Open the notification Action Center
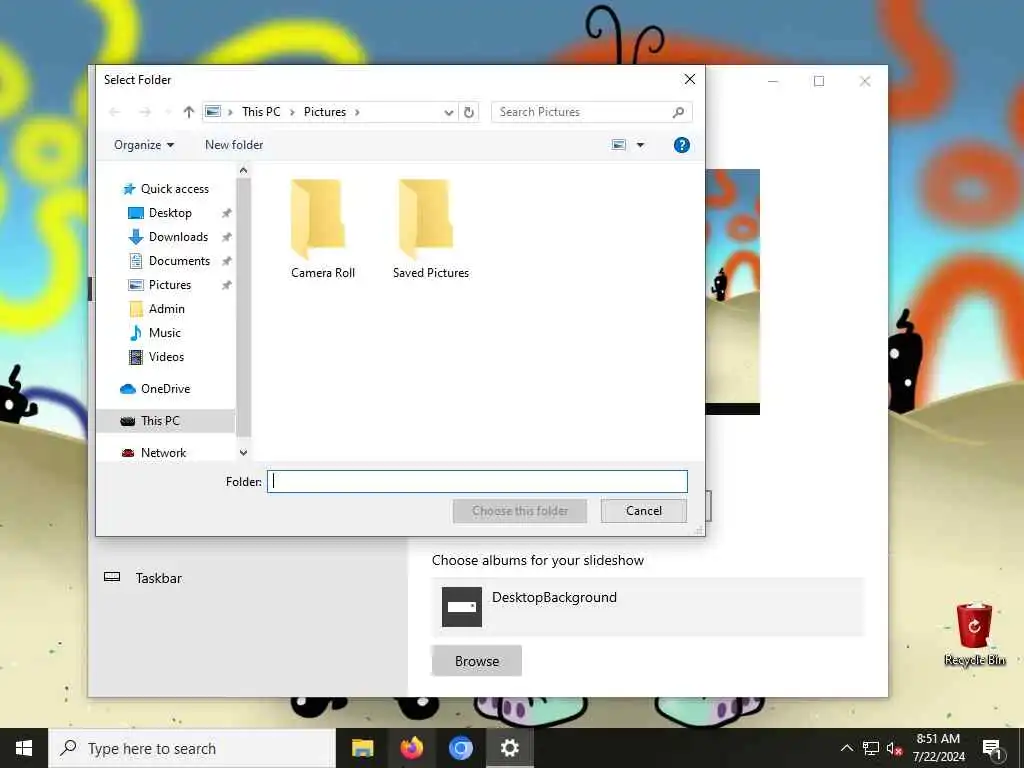The image size is (1024, 768). coord(993,748)
